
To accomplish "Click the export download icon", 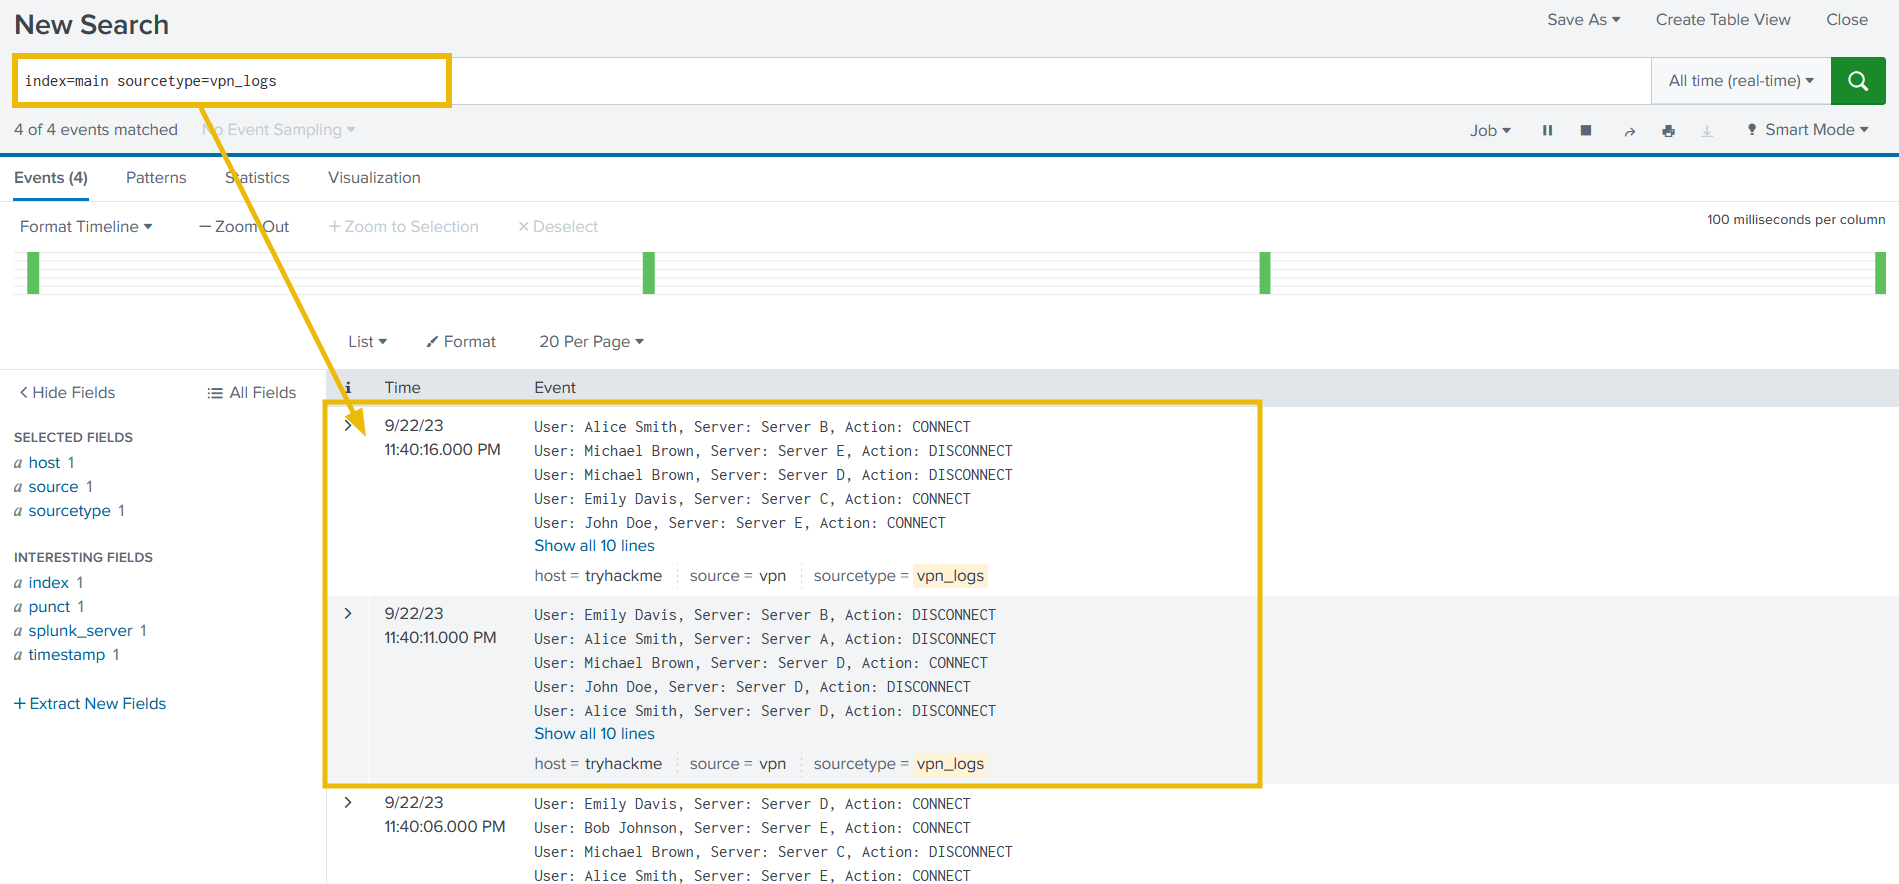I will [x=1707, y=131].
